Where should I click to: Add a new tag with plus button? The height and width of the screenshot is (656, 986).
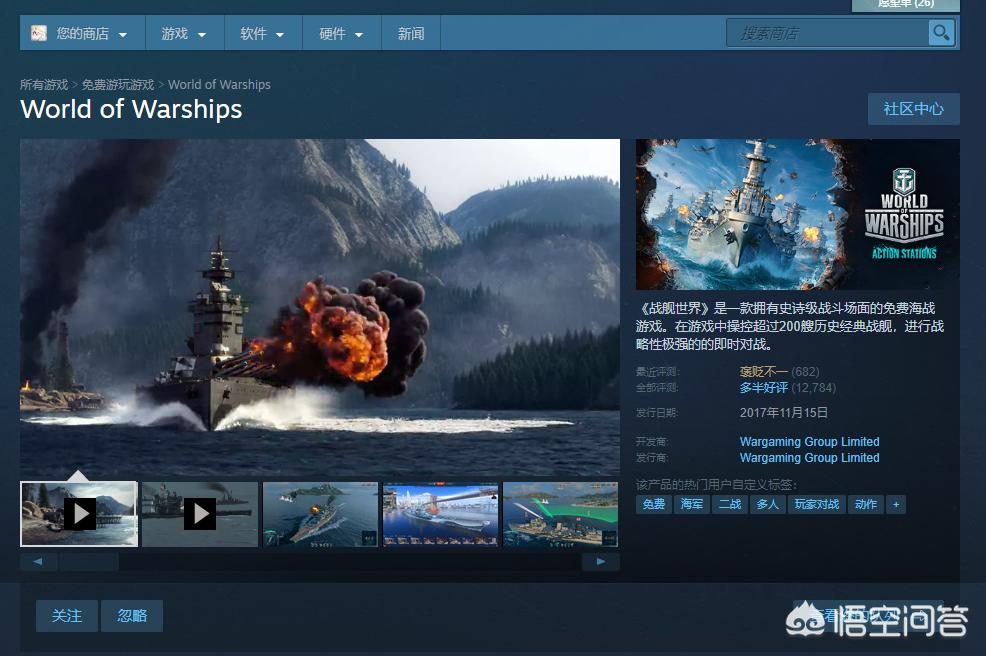click(x=896, y=504)
